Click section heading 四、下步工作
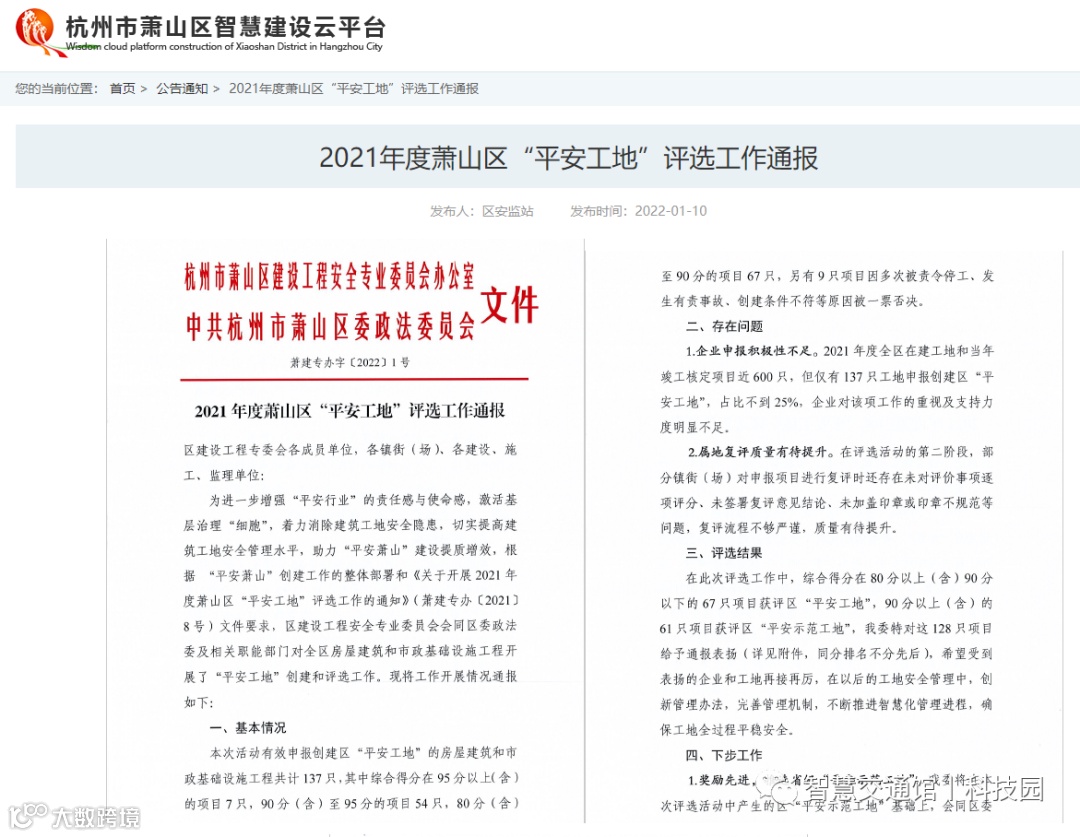Viewport: 1080px width, 837px height. tap(725, 755)
